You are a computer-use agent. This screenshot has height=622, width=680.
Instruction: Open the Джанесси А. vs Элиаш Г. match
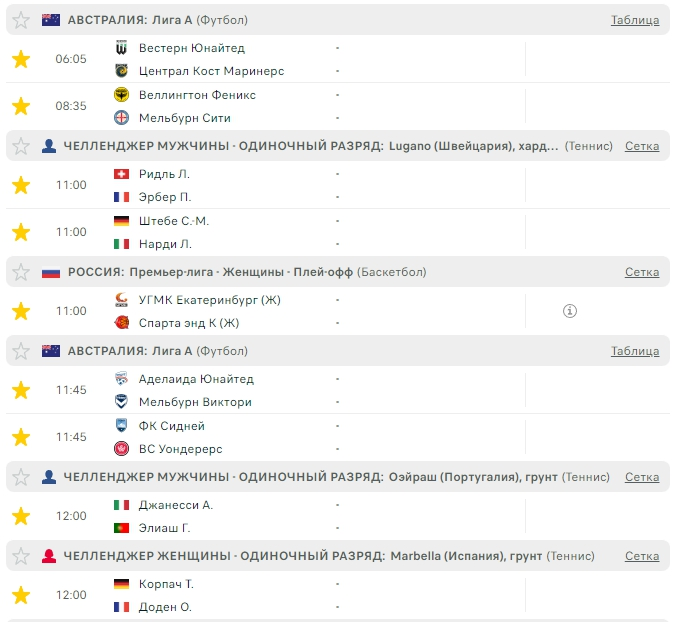point(300,516)
